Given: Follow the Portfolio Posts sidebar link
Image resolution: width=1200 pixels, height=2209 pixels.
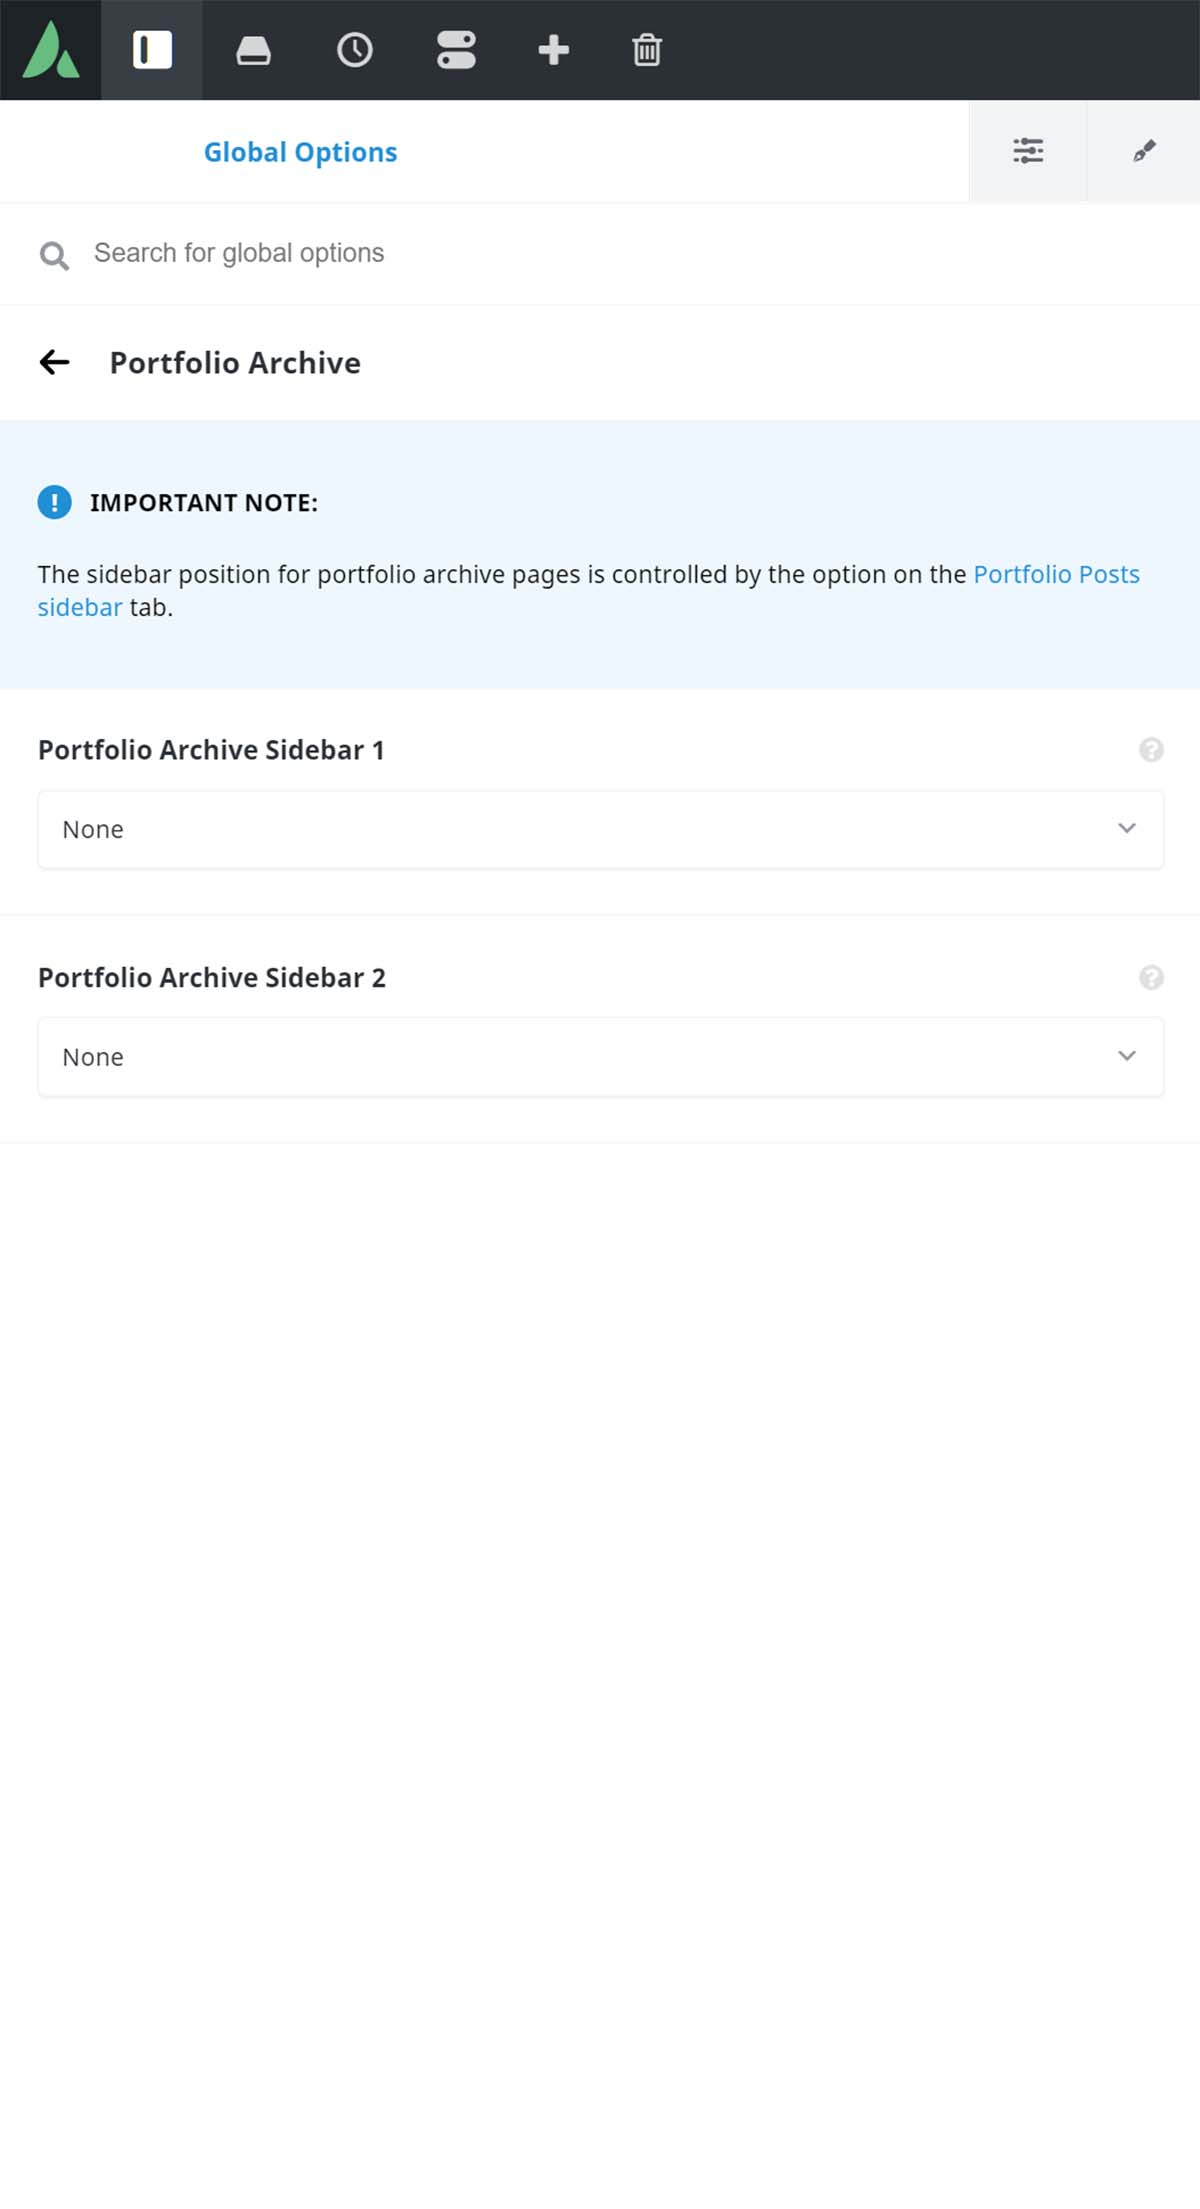Looking at the screenshot, I should tap(588, 590).
